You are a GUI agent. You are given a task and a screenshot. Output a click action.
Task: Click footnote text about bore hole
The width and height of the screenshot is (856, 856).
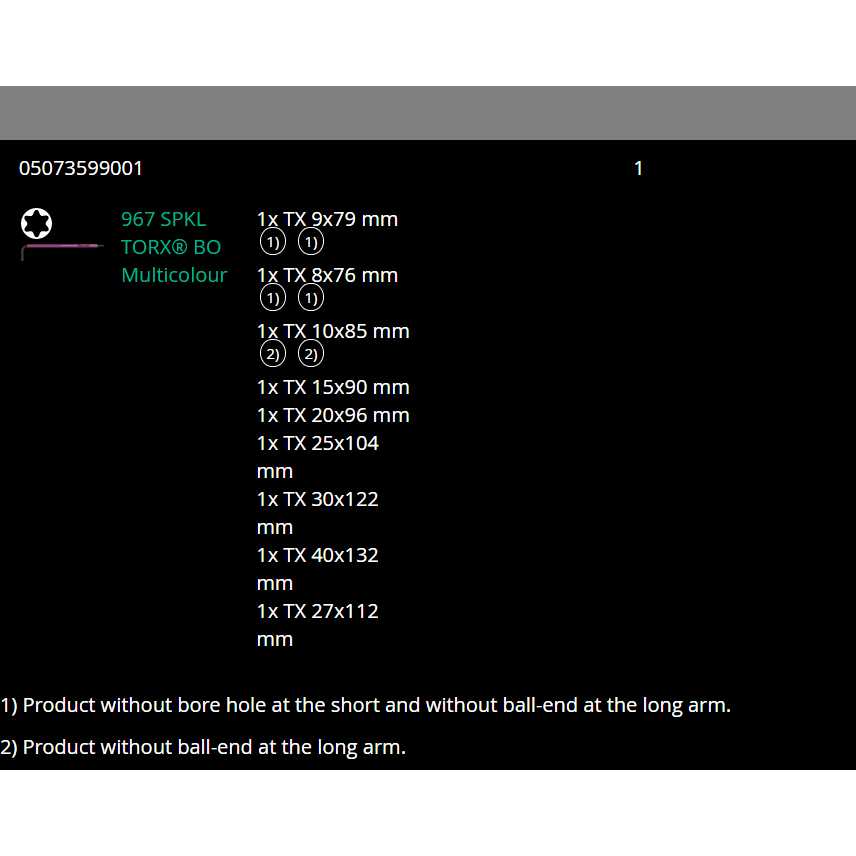(x=365, y=705)
